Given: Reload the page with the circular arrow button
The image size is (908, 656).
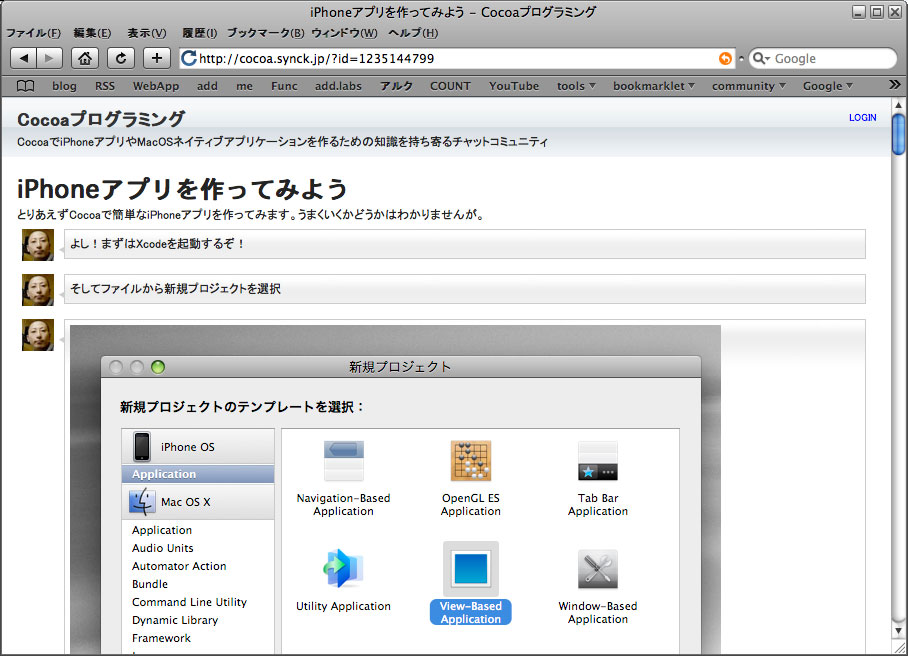Looking at the screenshot, I should (x=121, y=58).
